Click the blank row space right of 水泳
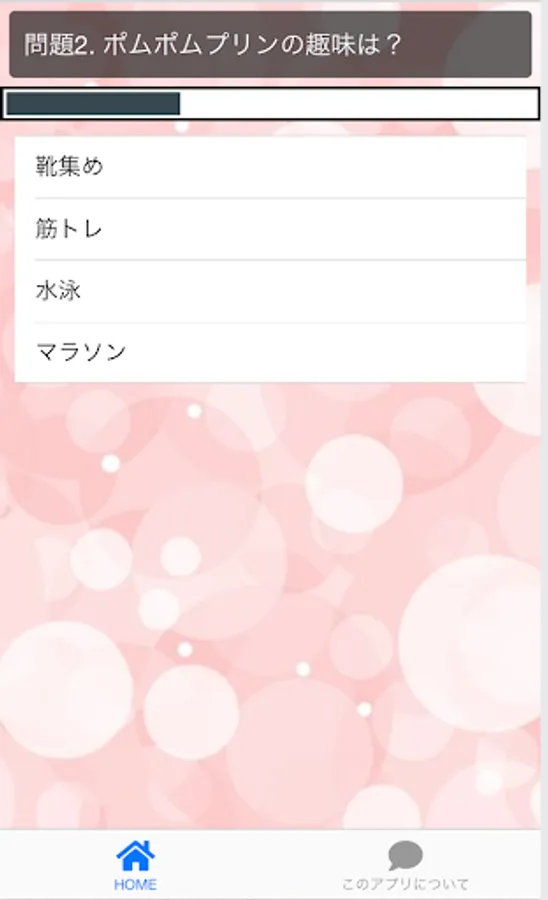 click(303, 291)
